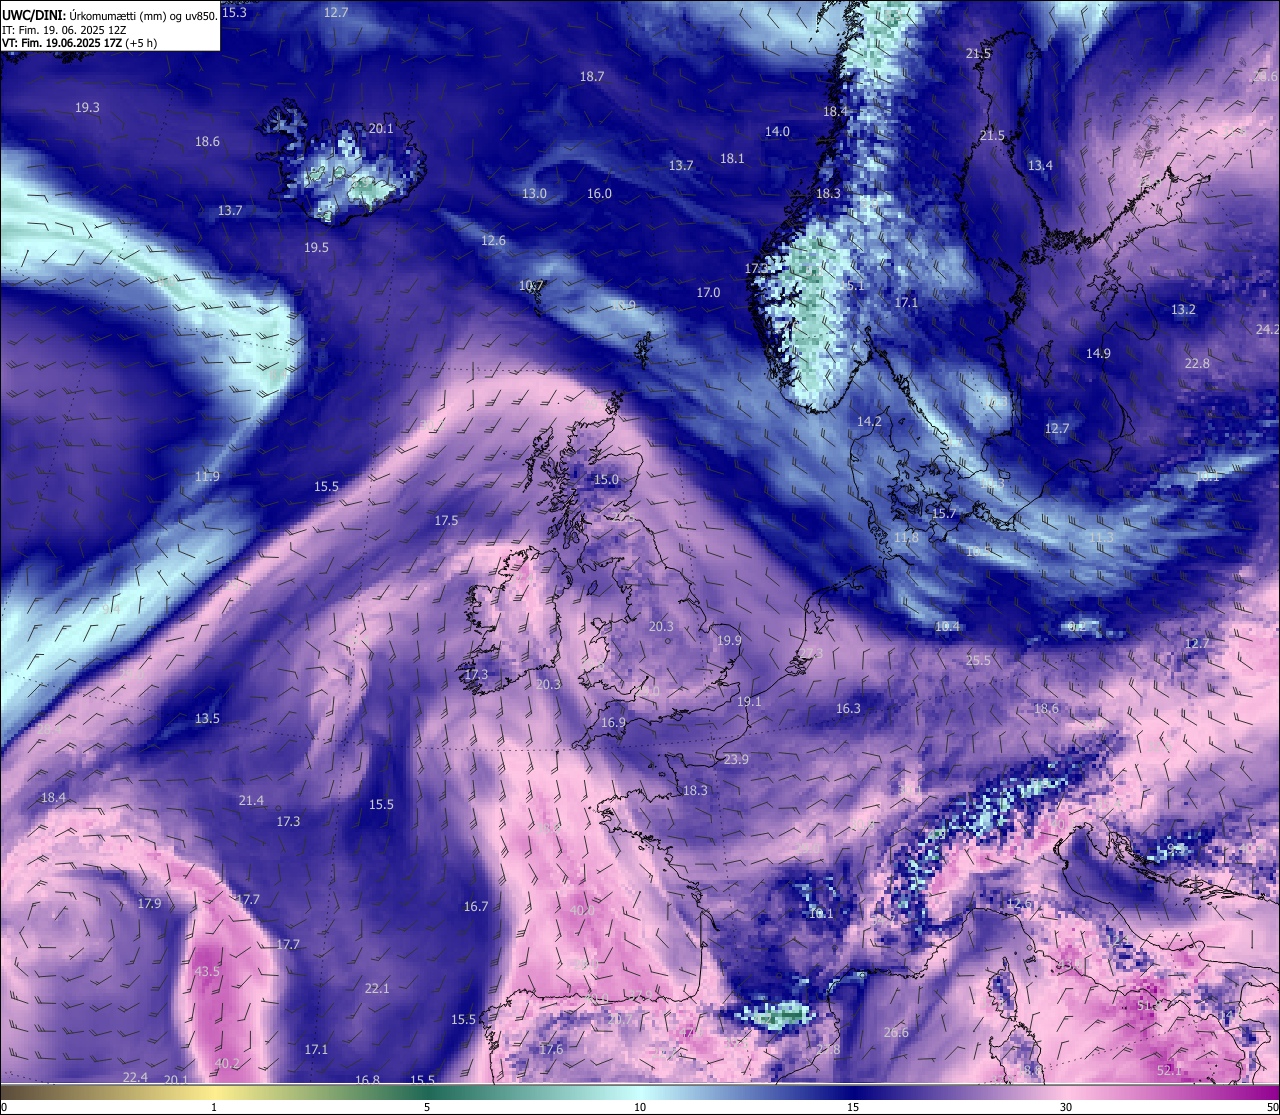
Task: Select the 11.8 value label
Action: [906, 538]
